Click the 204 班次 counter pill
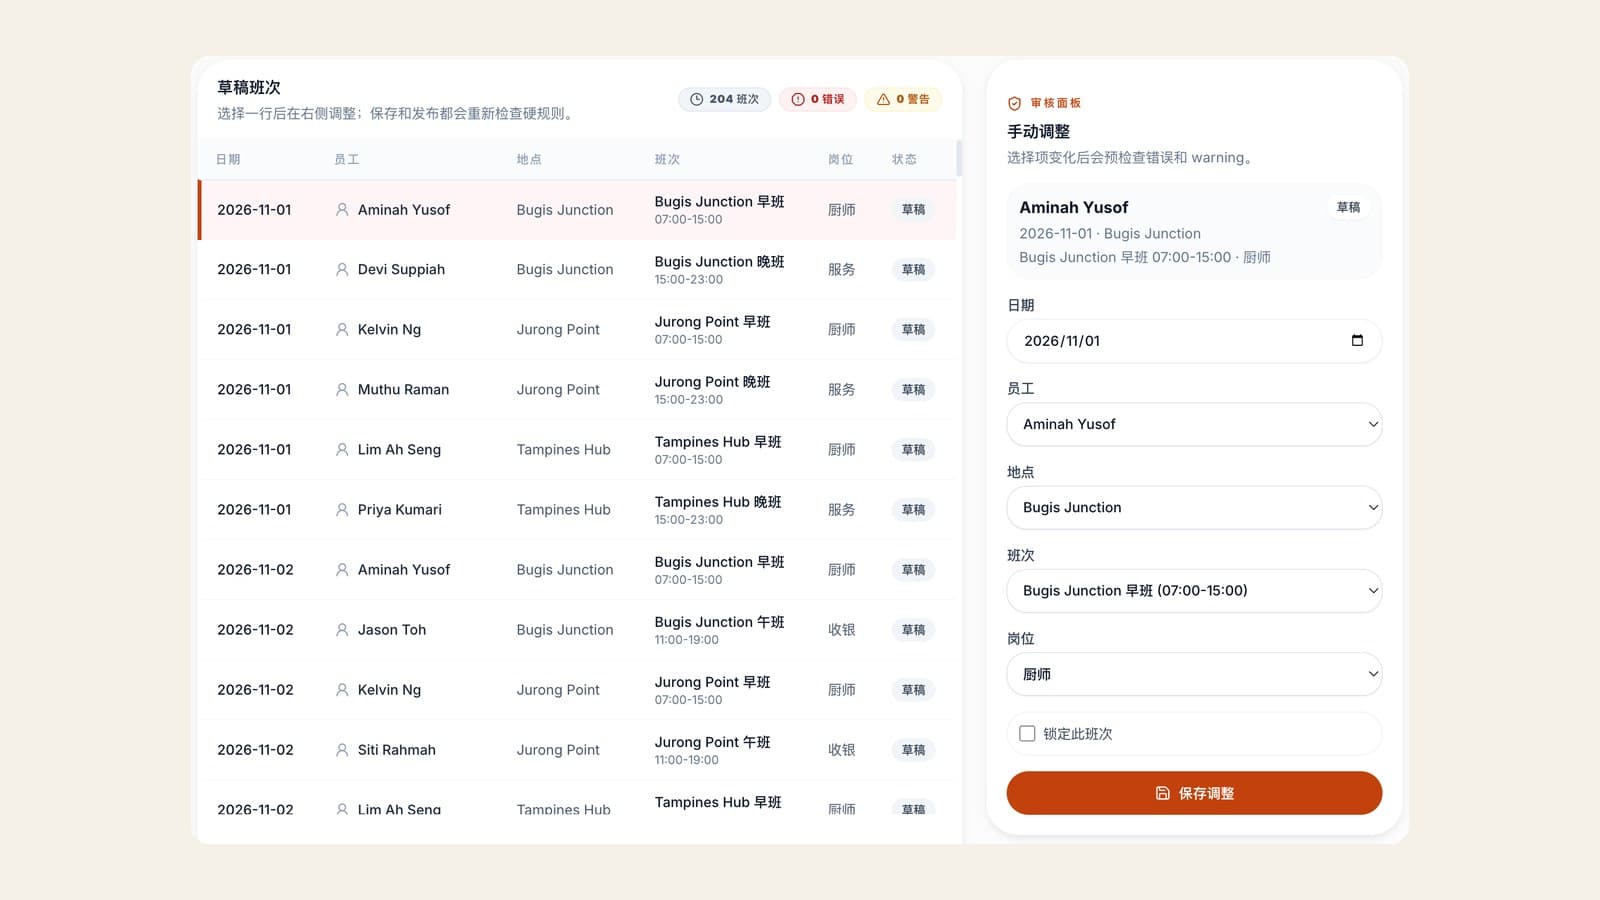The width and height of the screenshot is (1600, 900). (724, 99)
